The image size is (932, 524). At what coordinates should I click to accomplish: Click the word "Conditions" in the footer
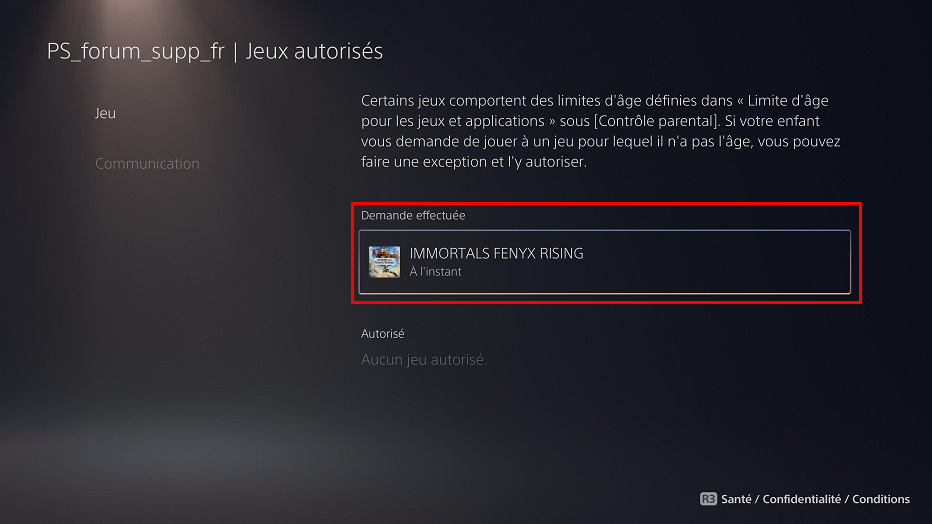pyautogui.click(x=881, y=499)
